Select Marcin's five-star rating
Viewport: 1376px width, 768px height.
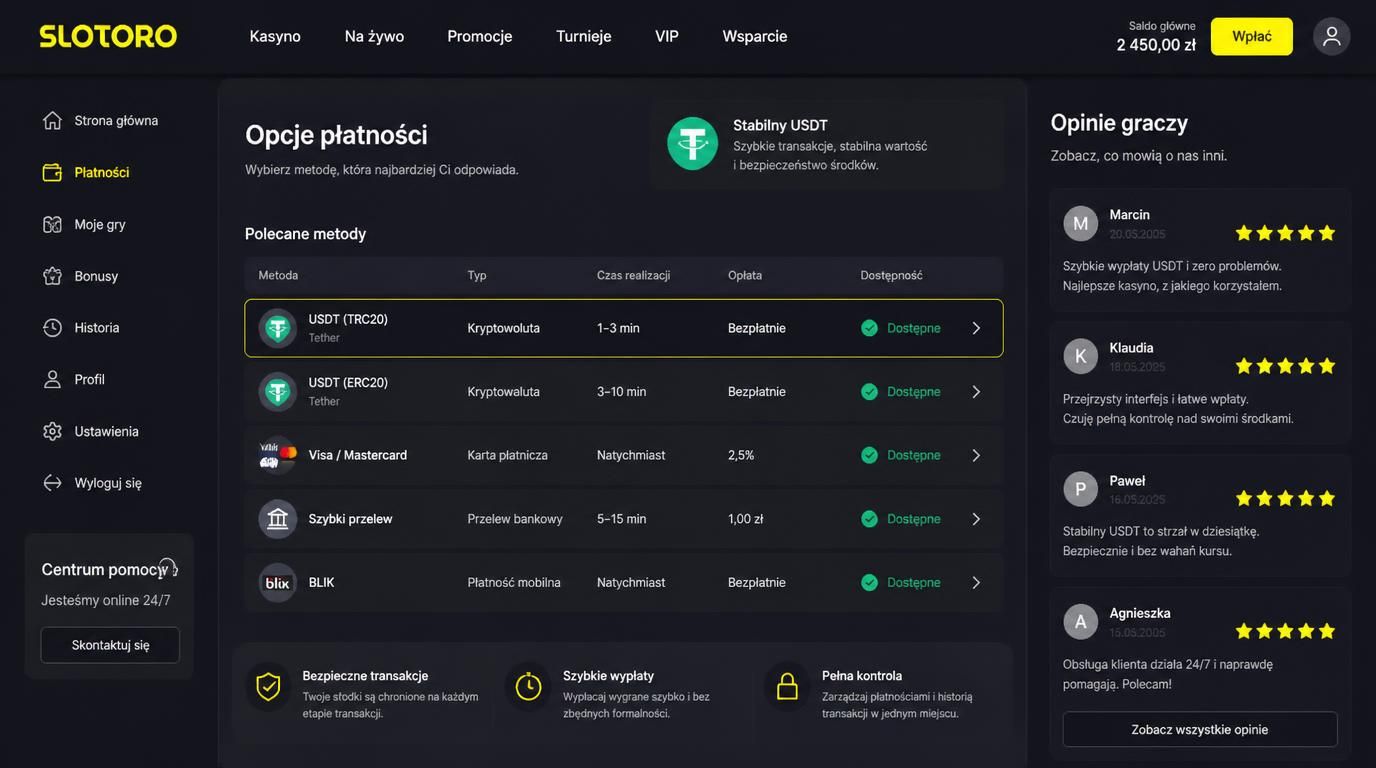pyautogui.click(x=1285, y=233)
